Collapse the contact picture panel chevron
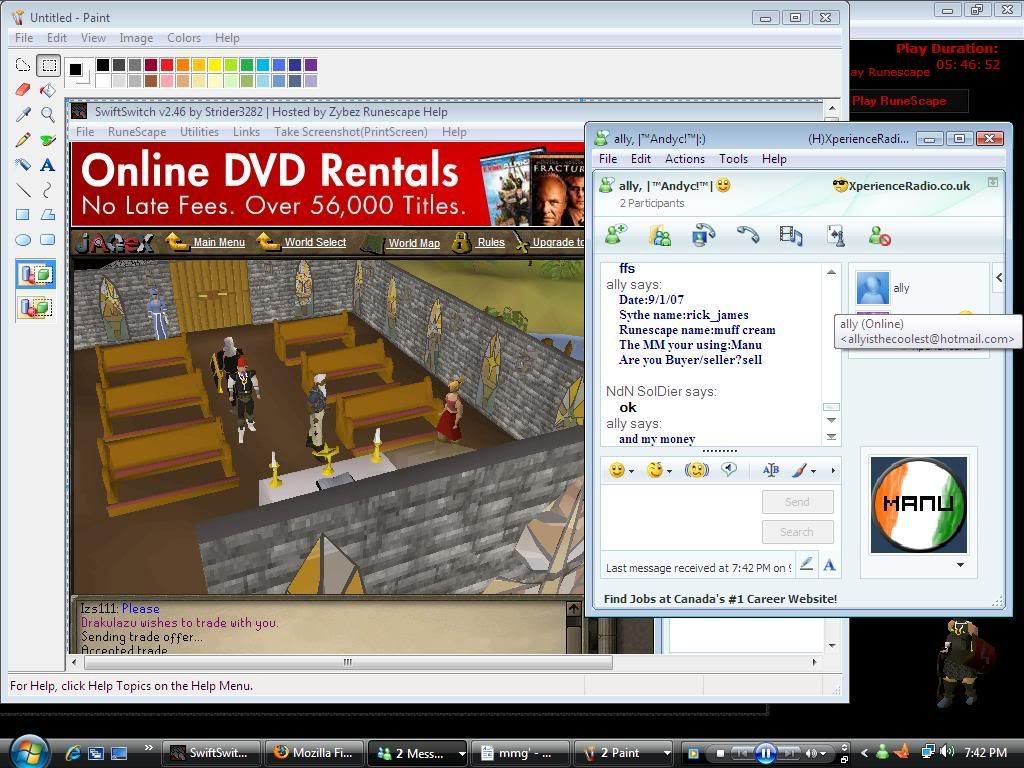The height and width of the screenshot is (768, 1024). (999, 278)
